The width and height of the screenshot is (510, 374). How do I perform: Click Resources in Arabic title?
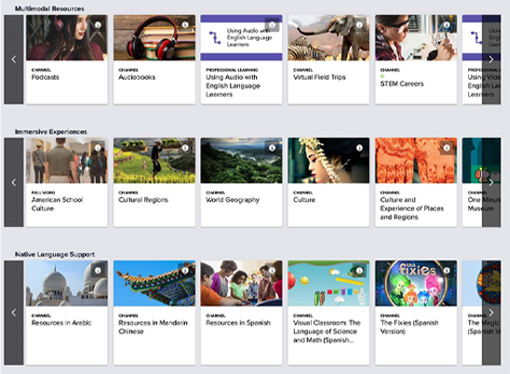click(x=61, y=323)
